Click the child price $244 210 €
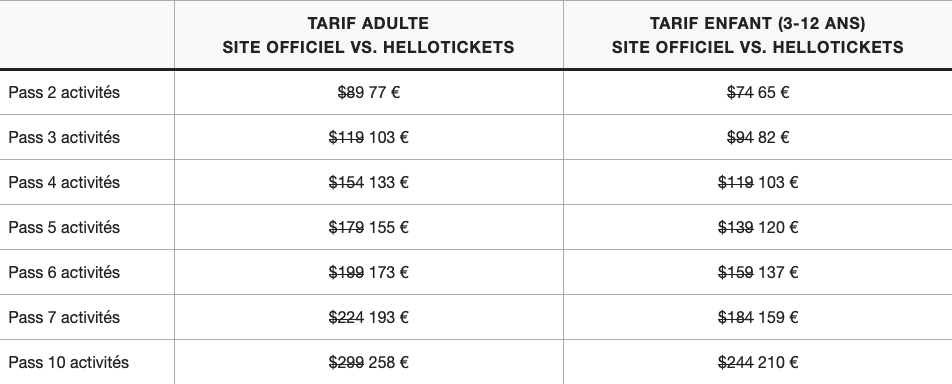Image resolution: width=952 pixels, height=384 pixels. [758, 362]
